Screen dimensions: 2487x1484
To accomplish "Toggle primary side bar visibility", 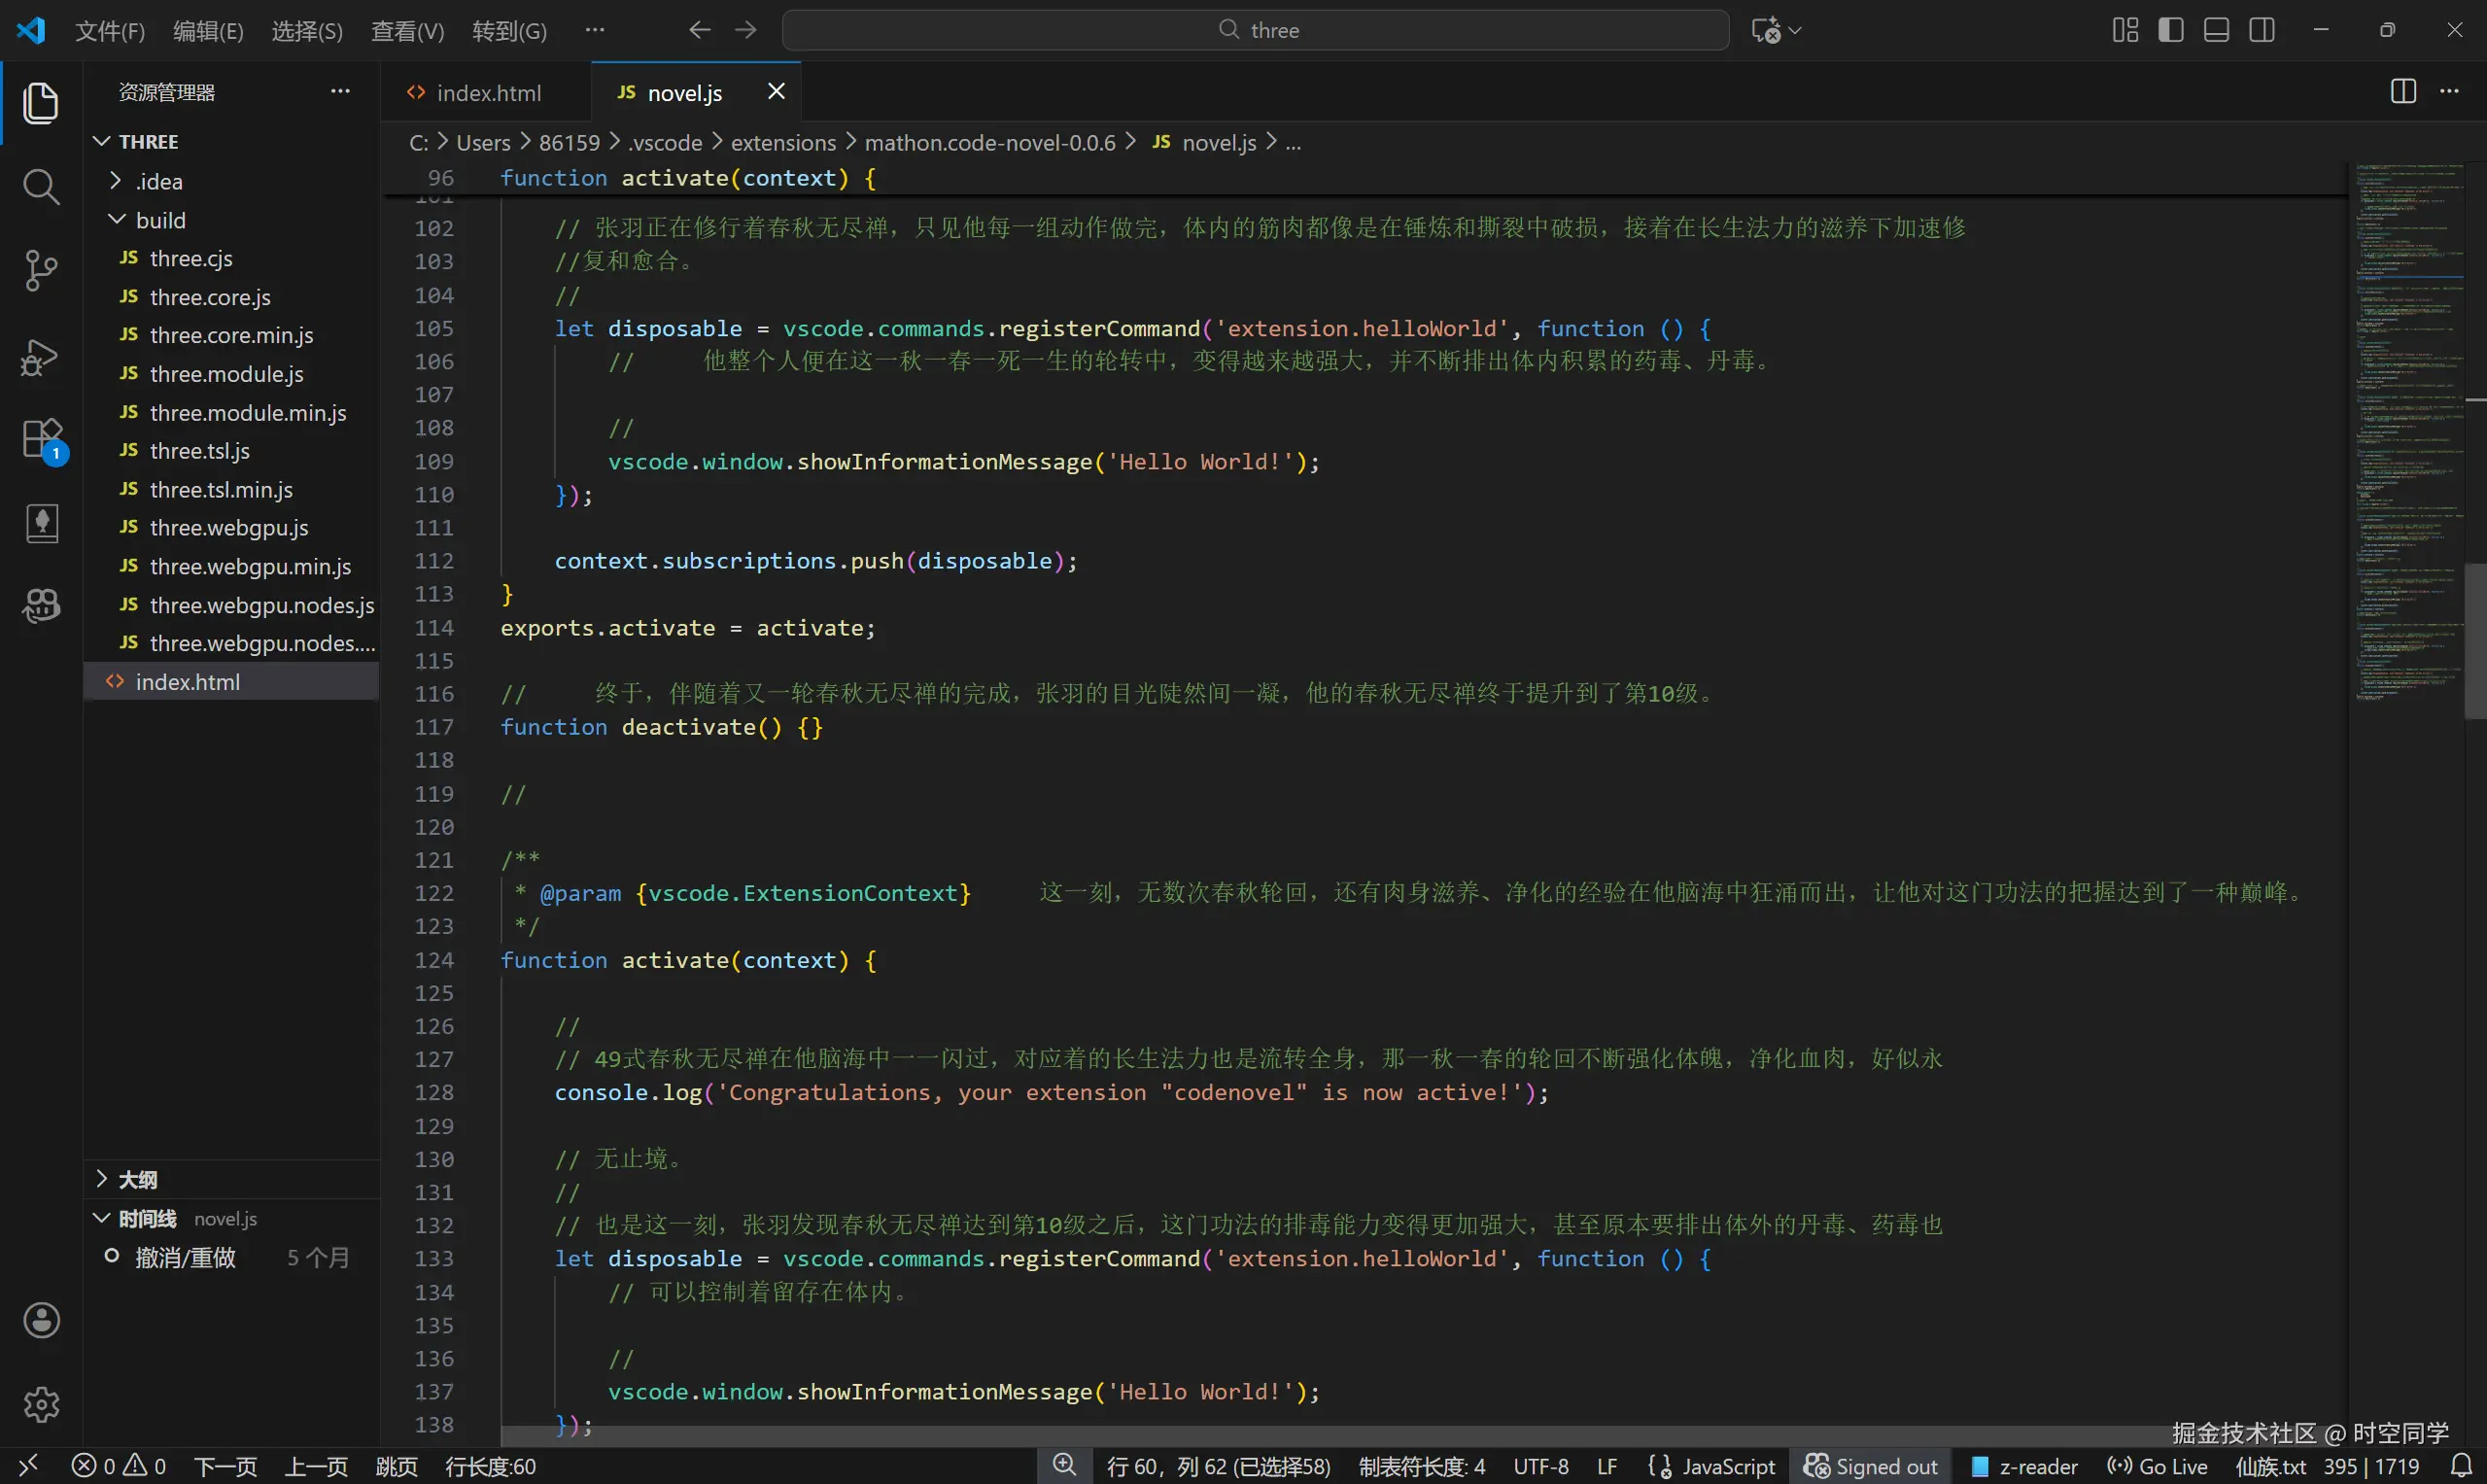I will point(2170,30).
